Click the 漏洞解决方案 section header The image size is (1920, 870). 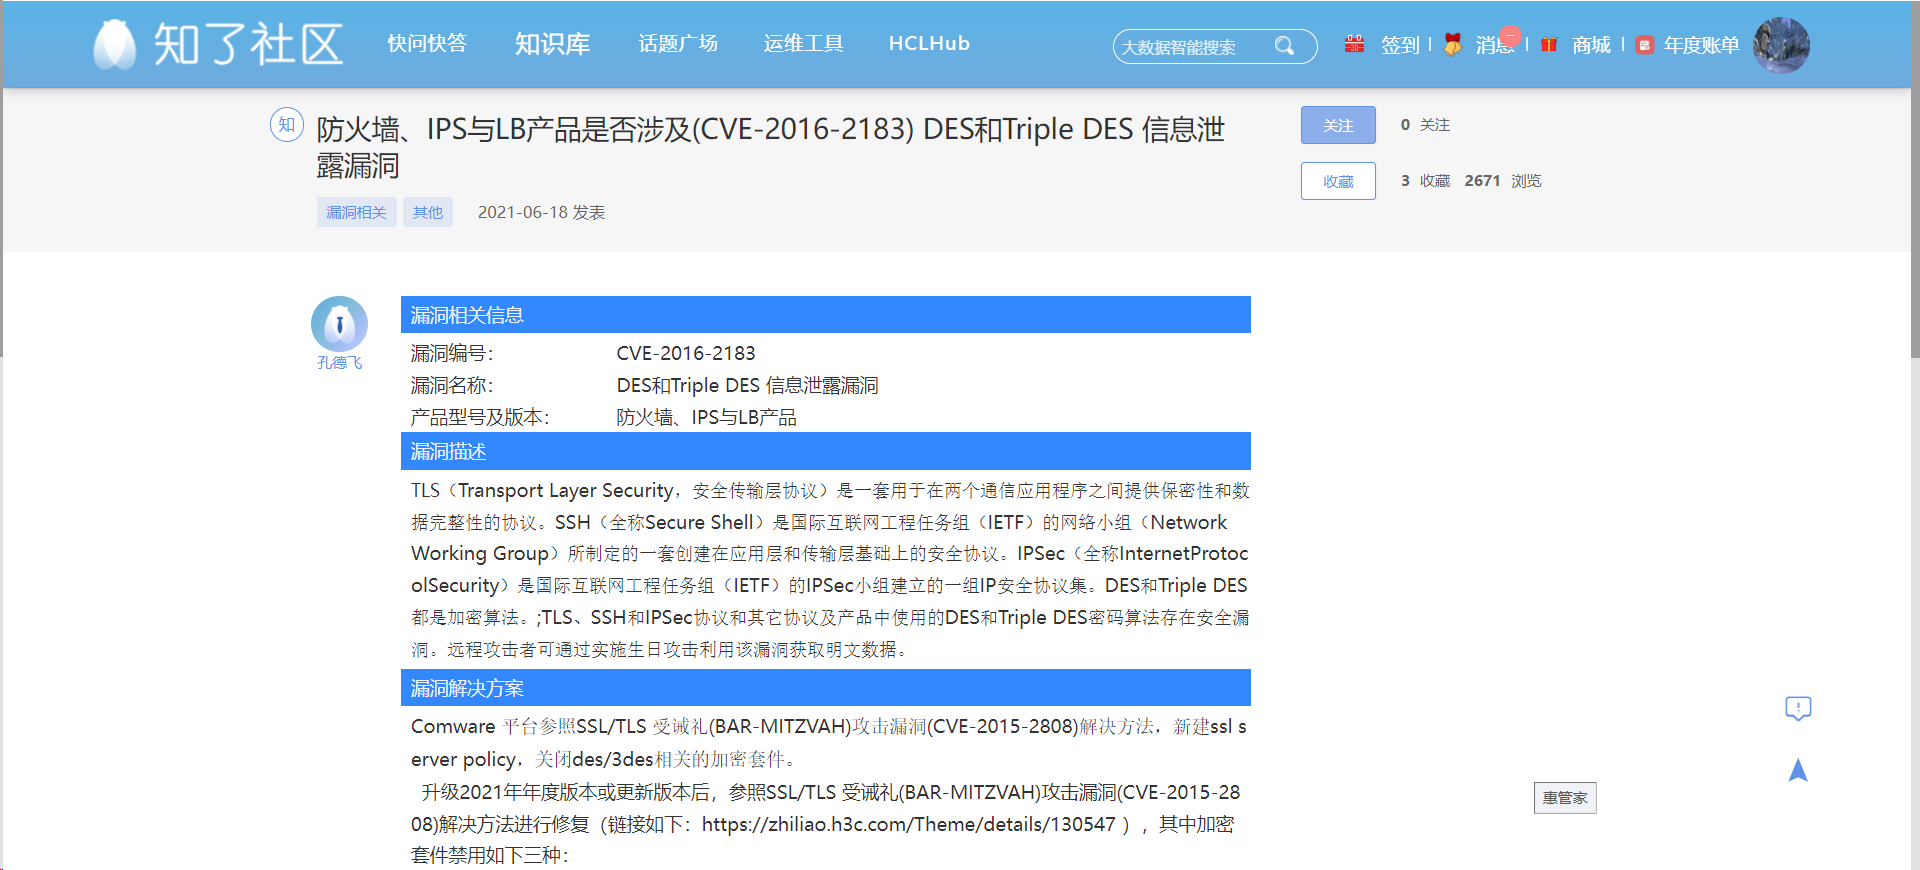(x=826, y=688)
